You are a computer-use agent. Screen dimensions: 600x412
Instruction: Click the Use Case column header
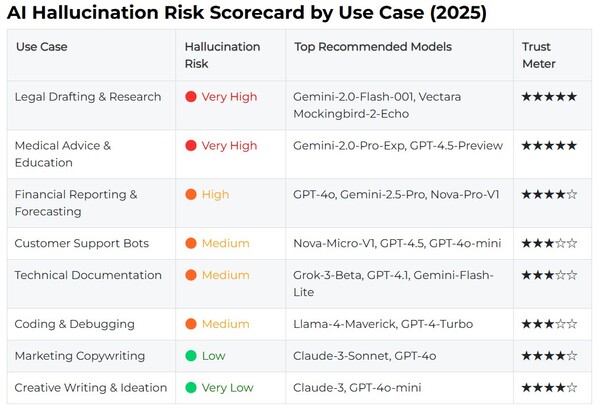(41, 47)
